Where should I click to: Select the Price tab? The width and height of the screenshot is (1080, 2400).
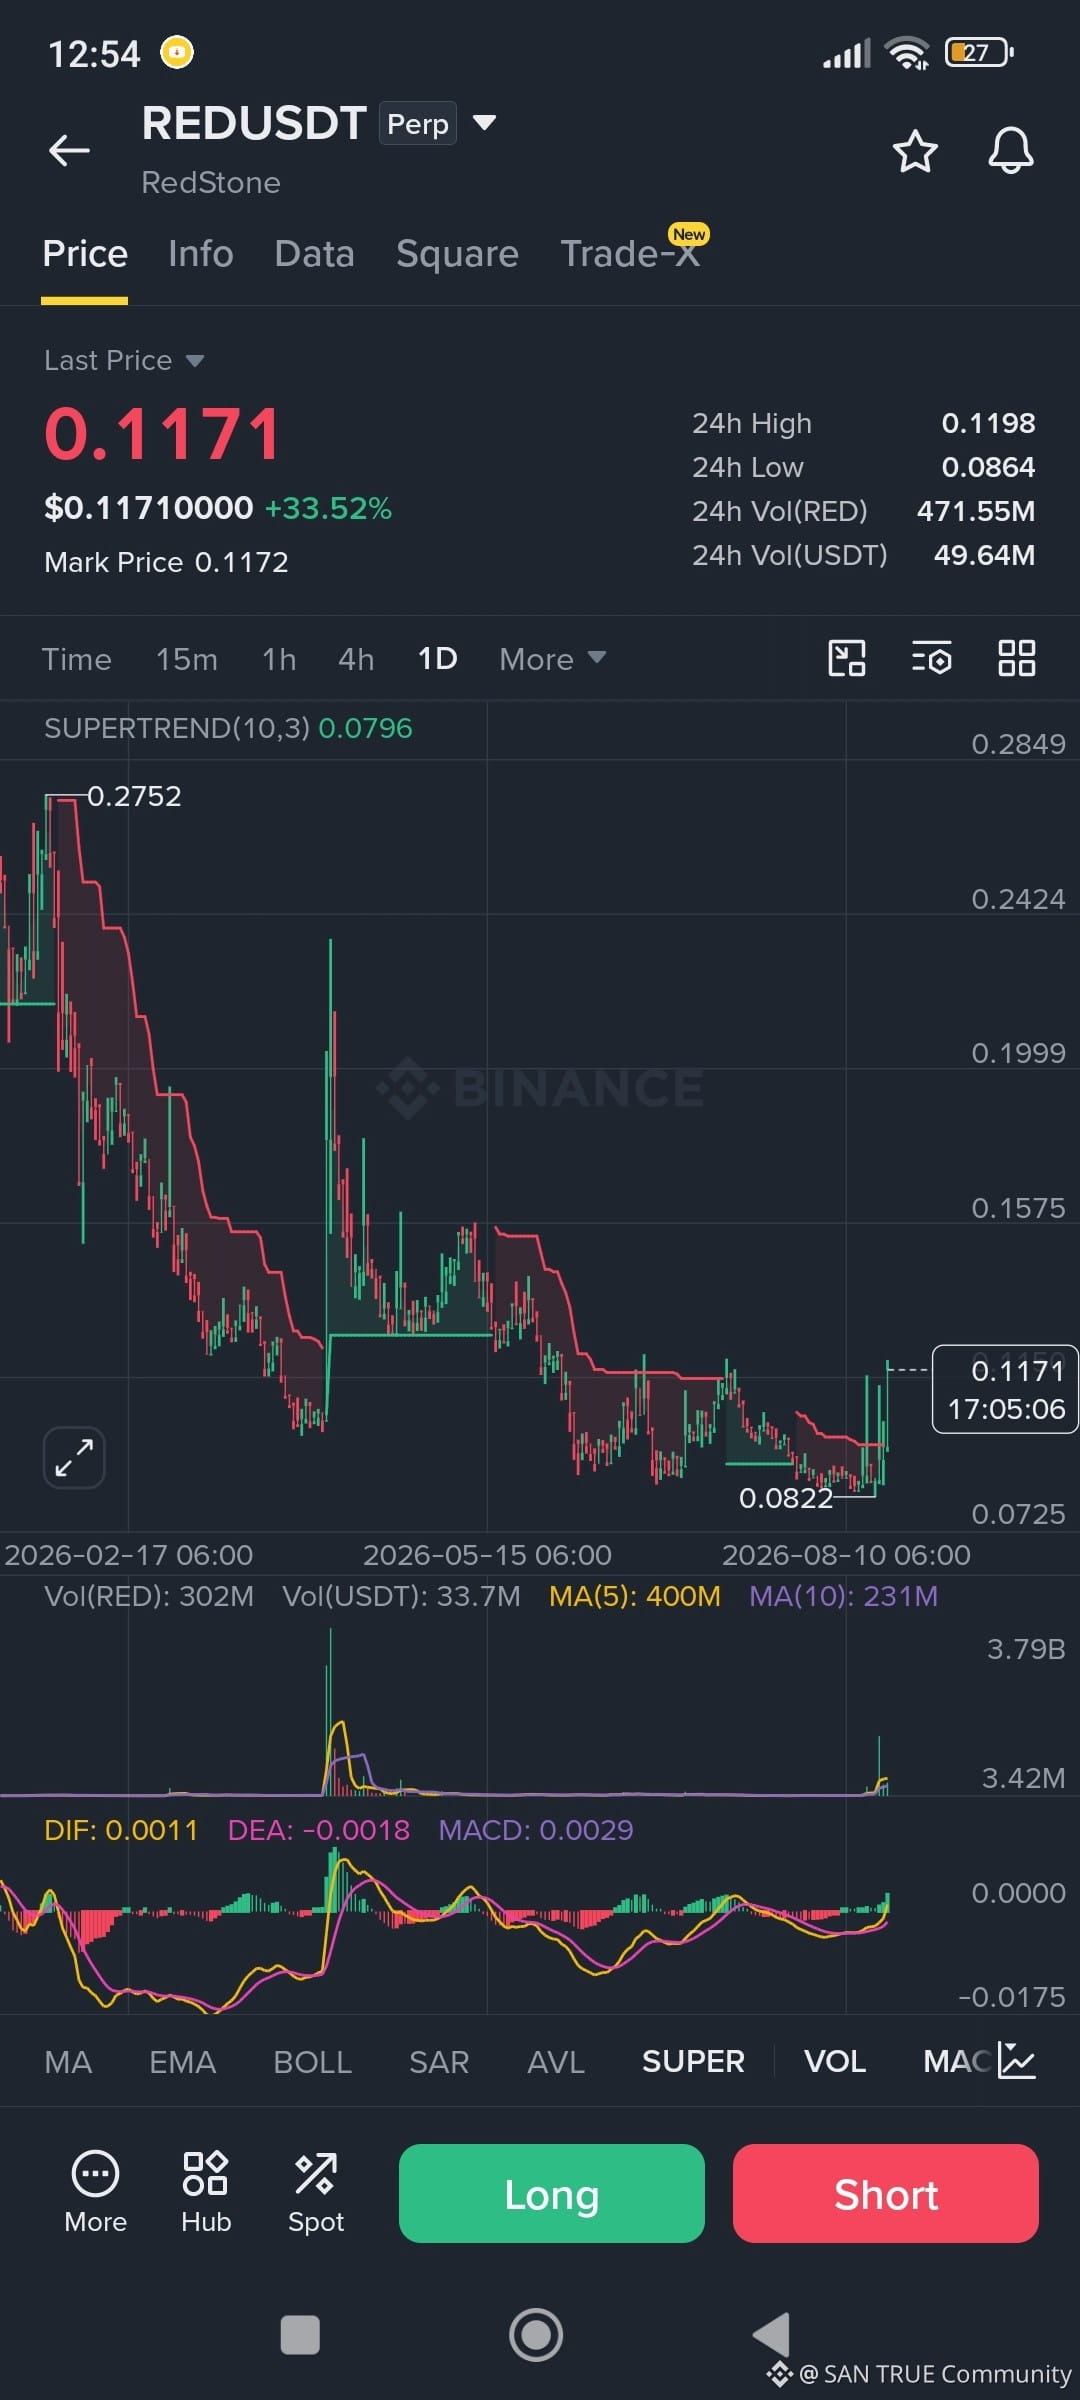pyautogui.click(x=85, y=254)
